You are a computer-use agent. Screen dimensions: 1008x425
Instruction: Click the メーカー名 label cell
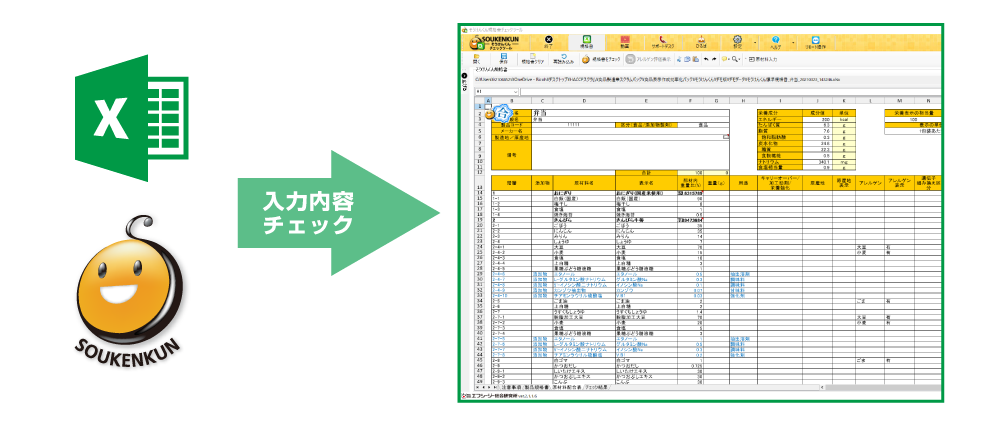coord(511,131)
